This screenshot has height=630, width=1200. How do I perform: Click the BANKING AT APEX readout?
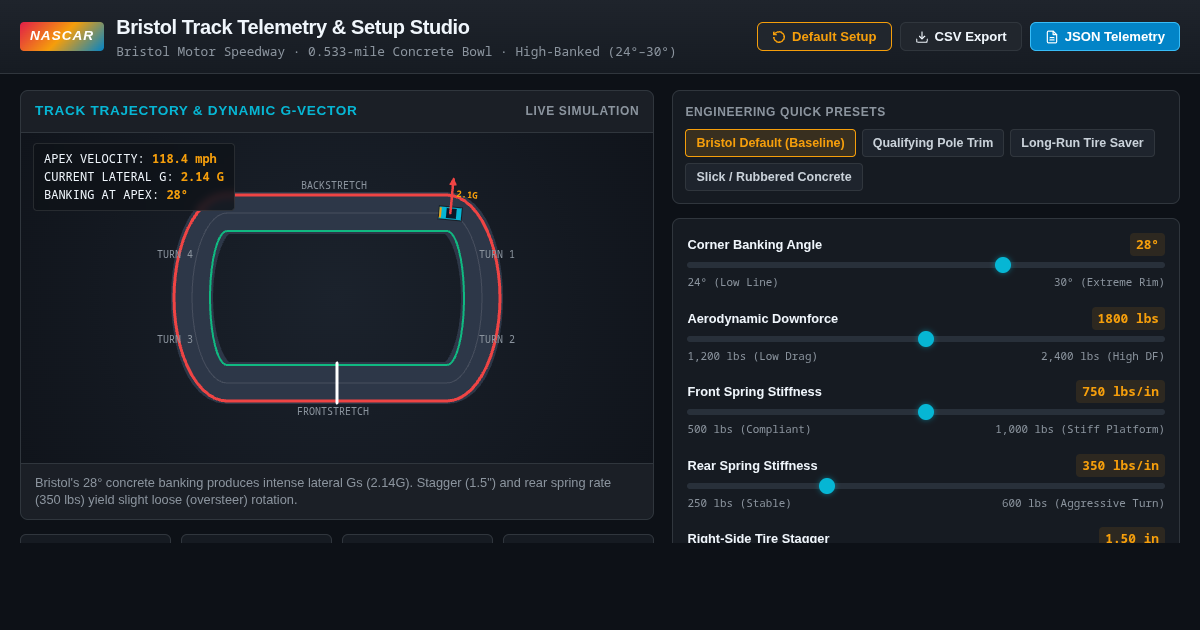[x=116, y=195]
